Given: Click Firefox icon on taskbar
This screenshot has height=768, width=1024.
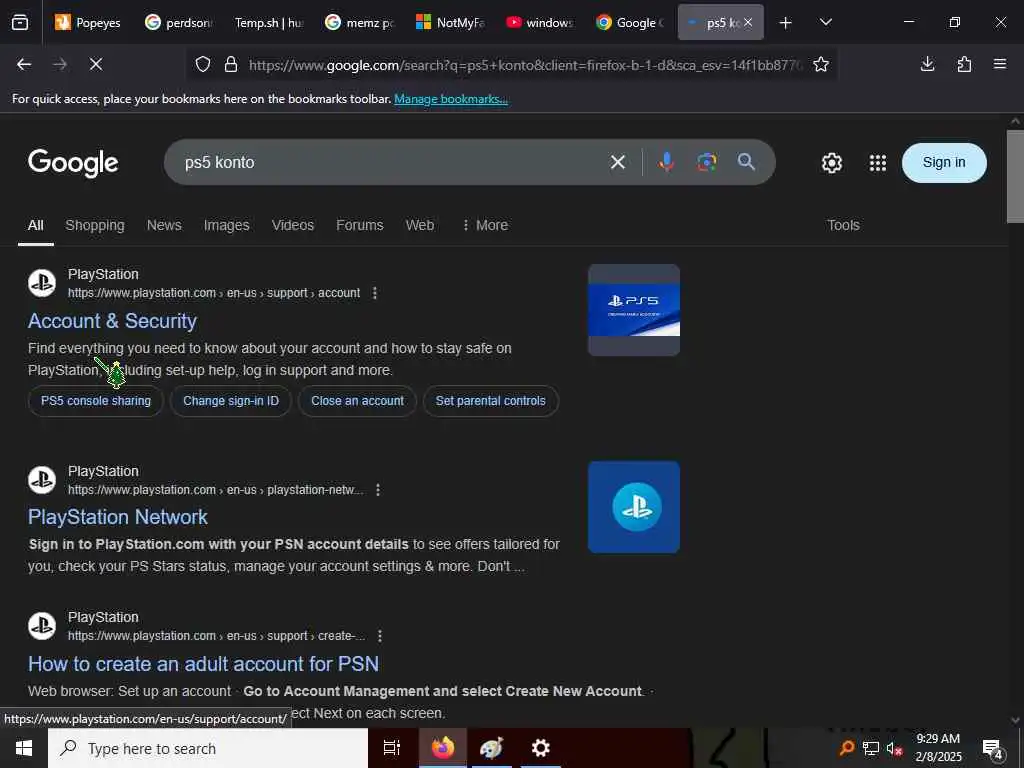Looking at the screenshot, I should tap(443, 748).
